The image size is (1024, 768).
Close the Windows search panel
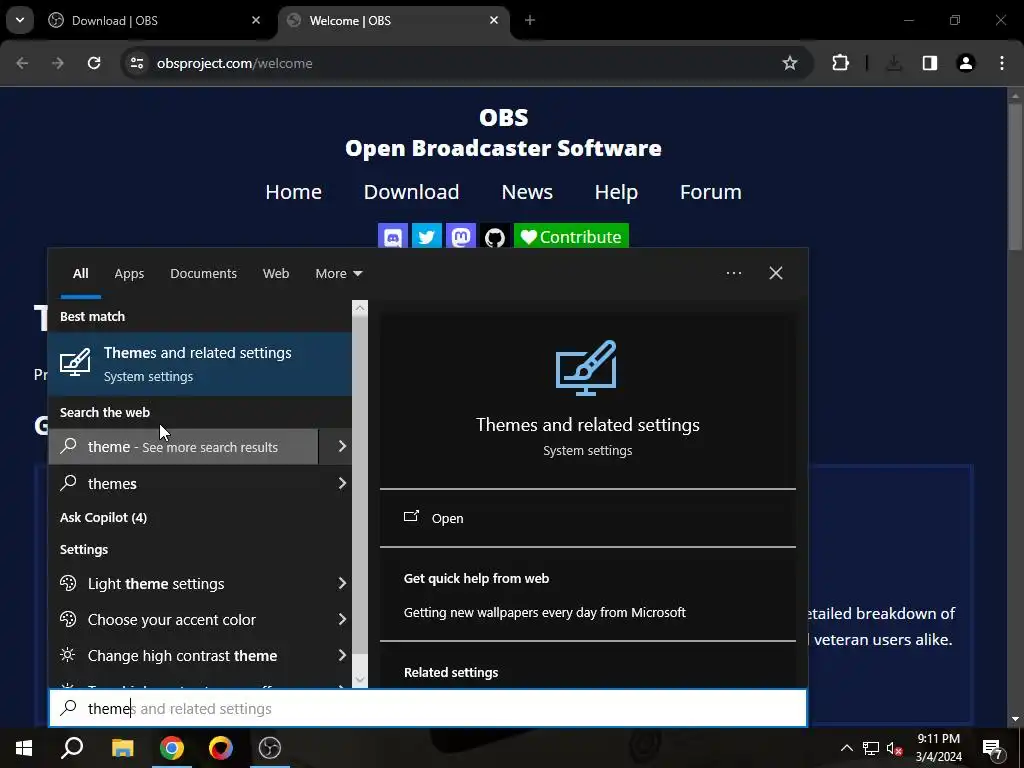pyautogui.click(x=775, y=273)
